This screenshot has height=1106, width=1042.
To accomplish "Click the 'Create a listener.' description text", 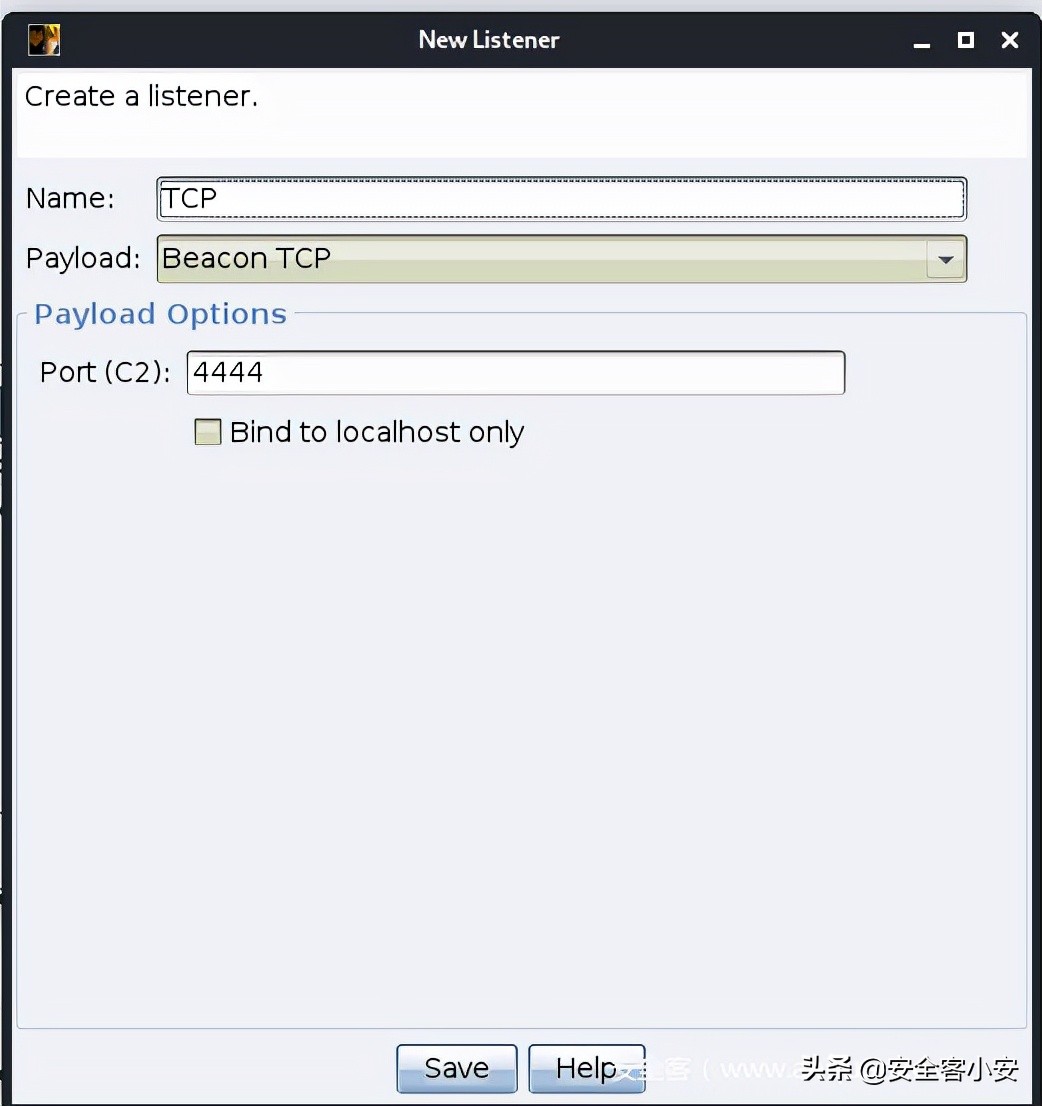I will click(x=141, y=97).
